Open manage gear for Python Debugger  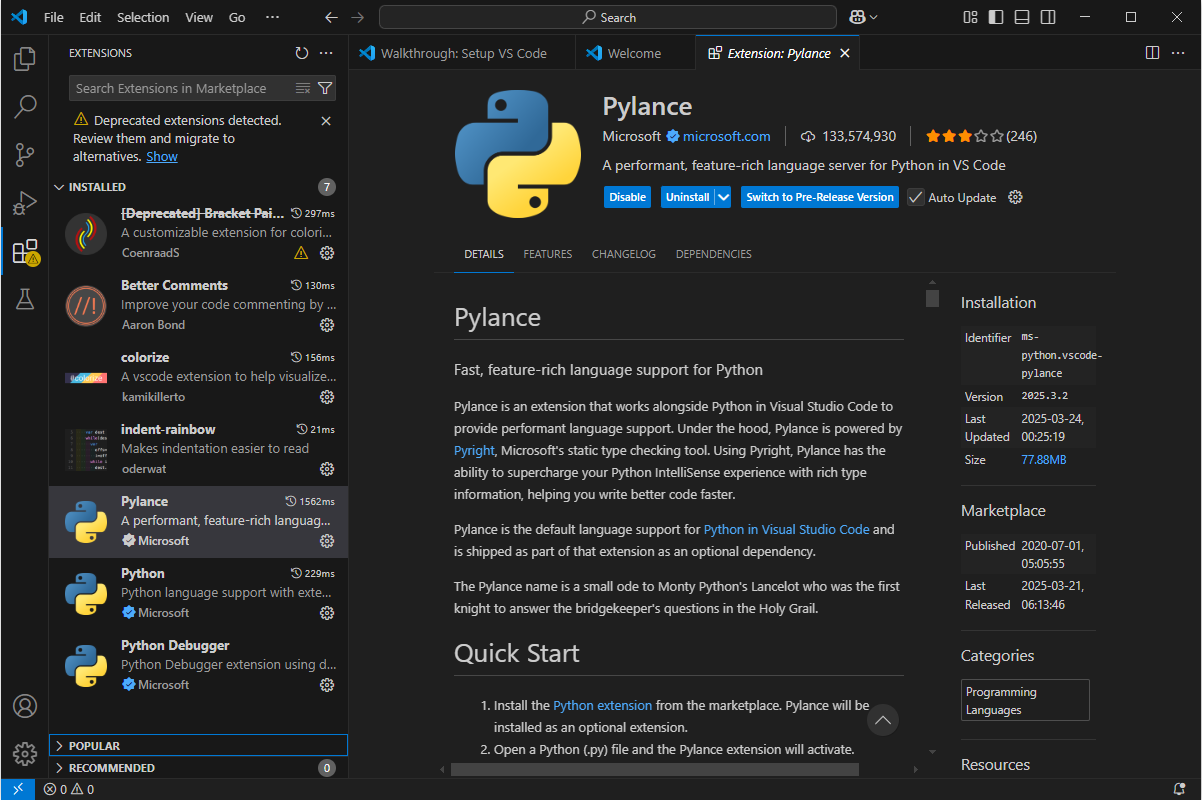(x=327, y=685)
